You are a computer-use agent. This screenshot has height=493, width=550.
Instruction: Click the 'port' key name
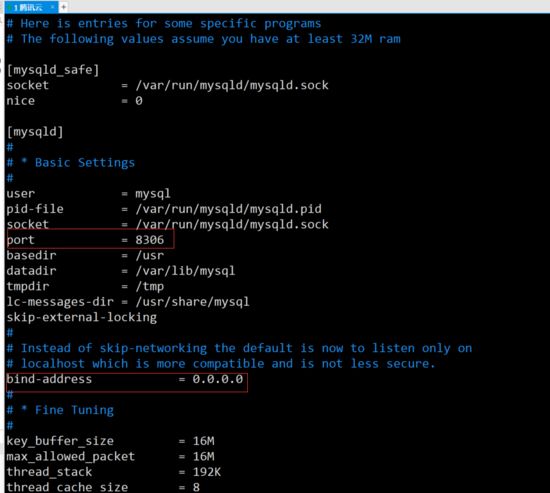(20, 240)
